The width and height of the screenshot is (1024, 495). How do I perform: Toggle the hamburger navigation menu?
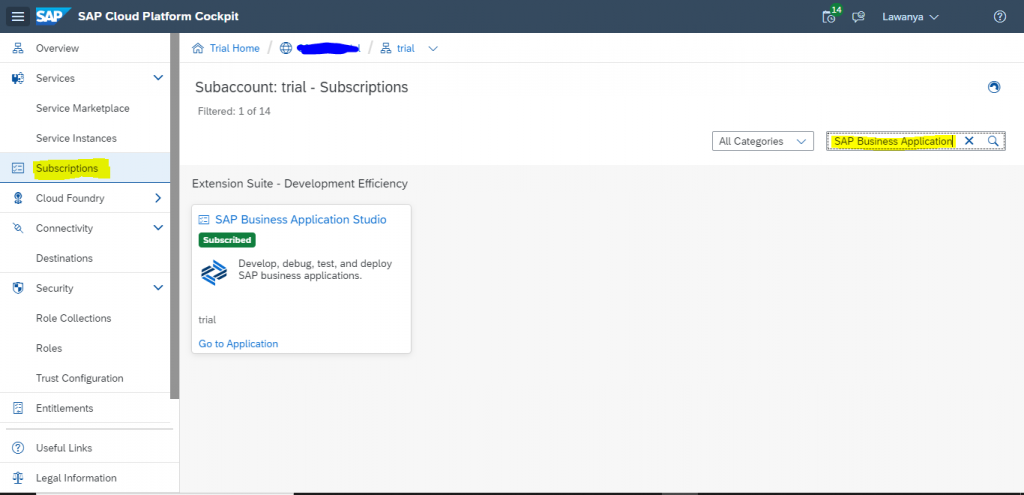tap(18, 16)
